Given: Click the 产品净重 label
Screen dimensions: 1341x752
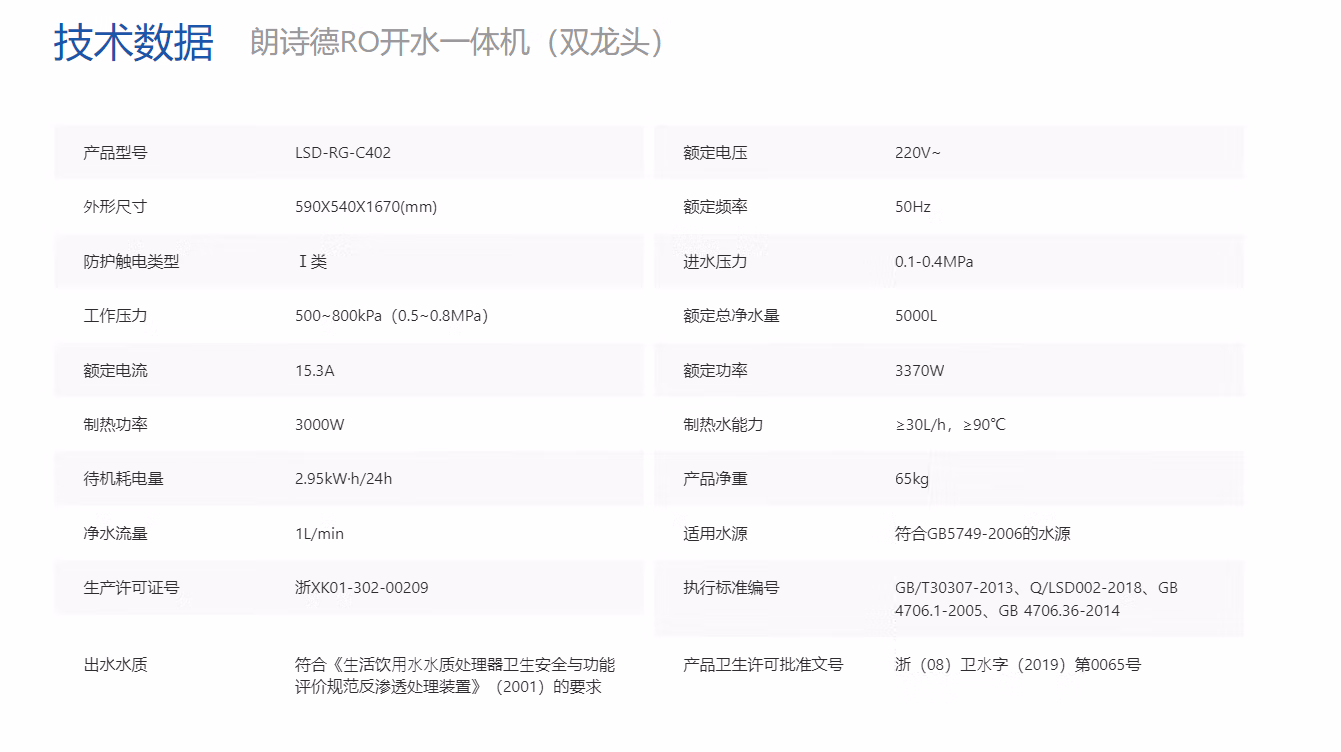Looking at the screenshot, I should (715, 479).
